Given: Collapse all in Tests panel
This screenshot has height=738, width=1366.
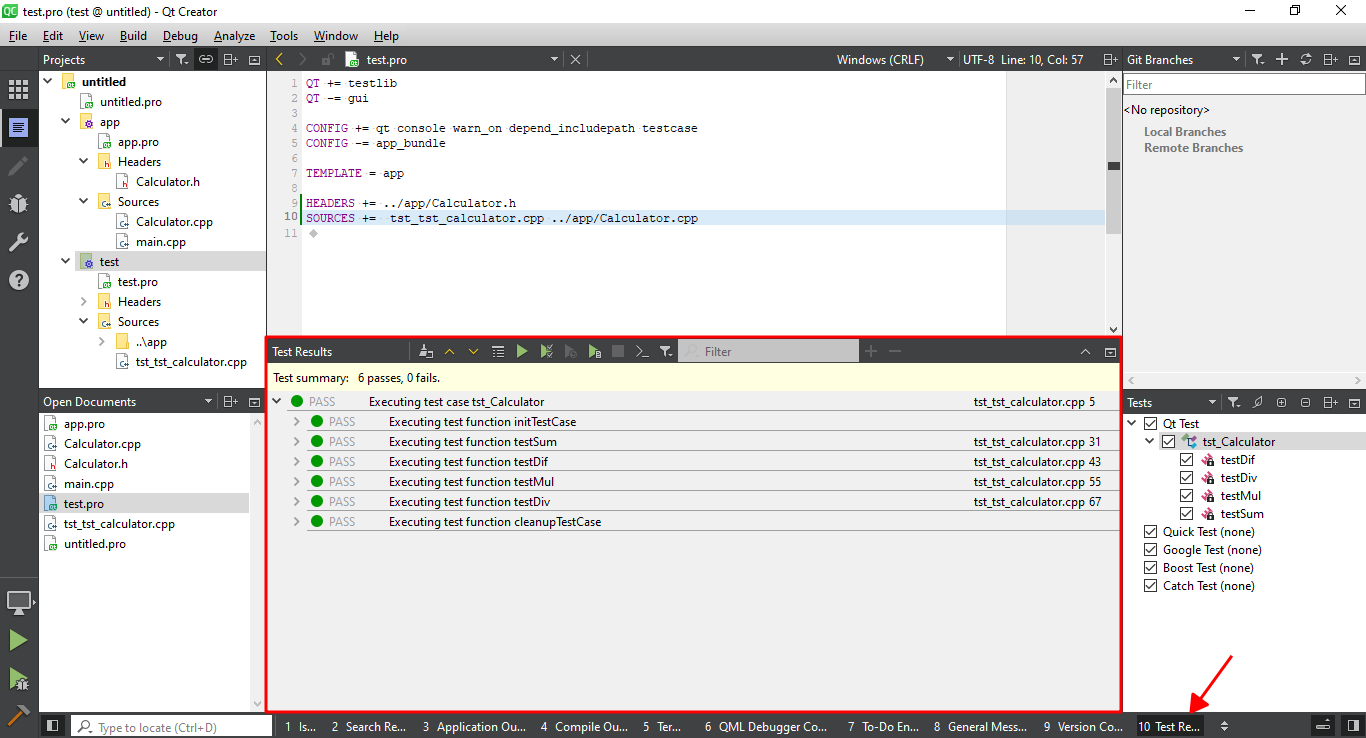Looking at the screenshot, I should coord(1306,402).
